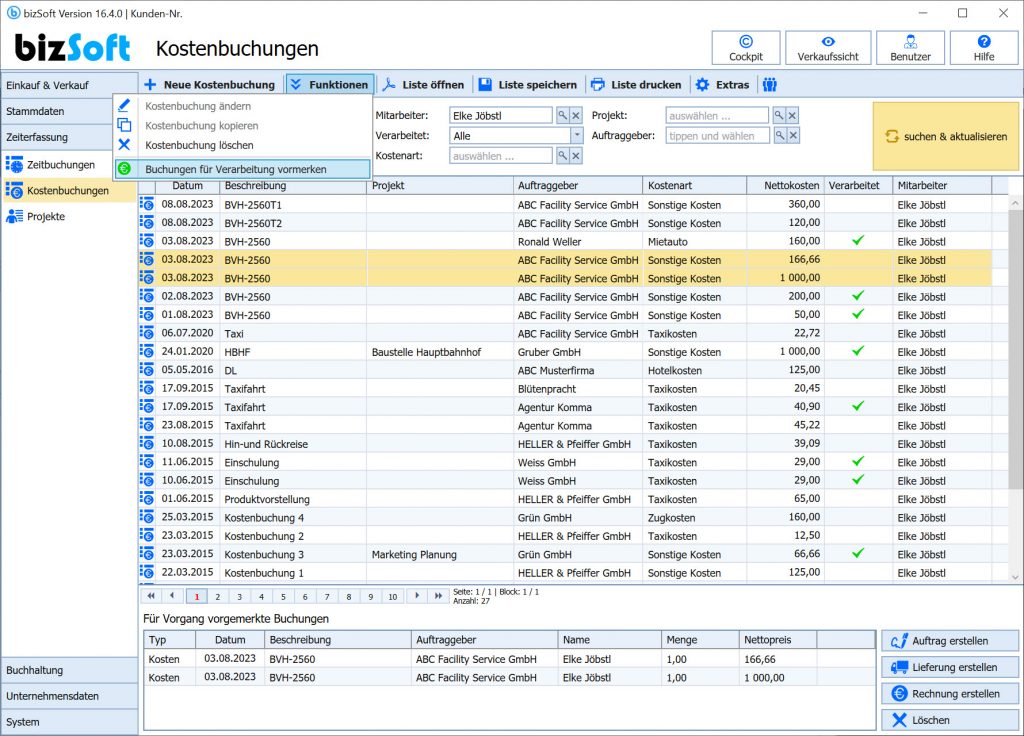Go to first page arrow

click(152, 596)
